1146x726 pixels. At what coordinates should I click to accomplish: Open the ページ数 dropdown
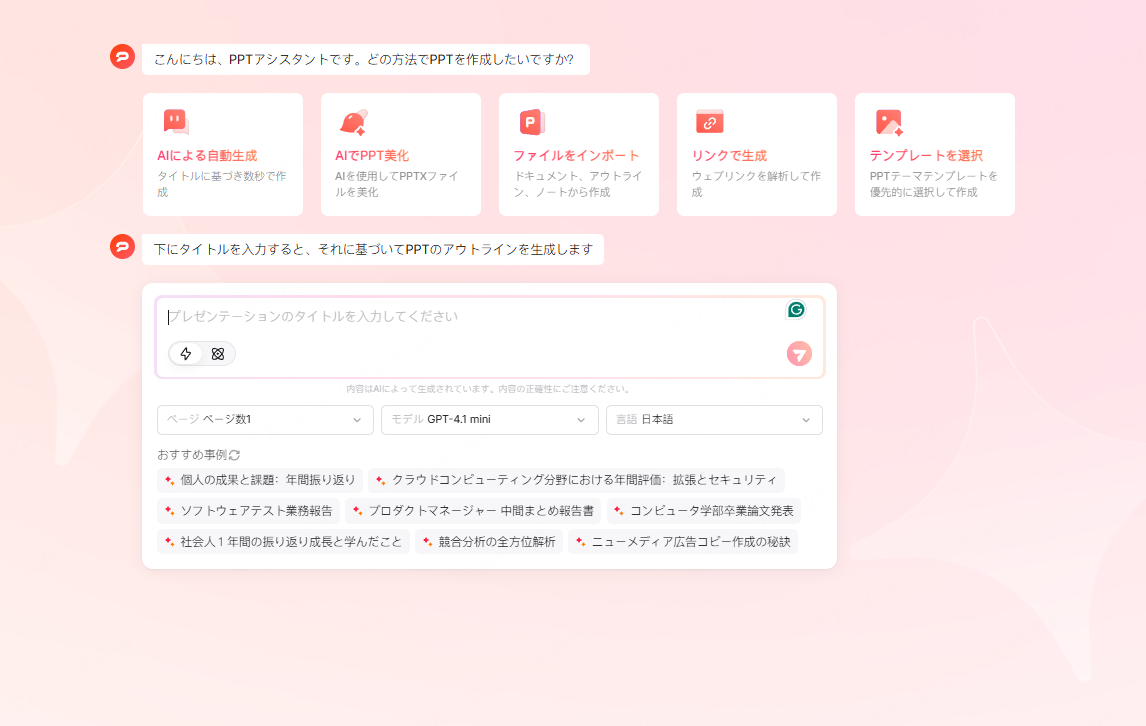click(x=265, y=420)
